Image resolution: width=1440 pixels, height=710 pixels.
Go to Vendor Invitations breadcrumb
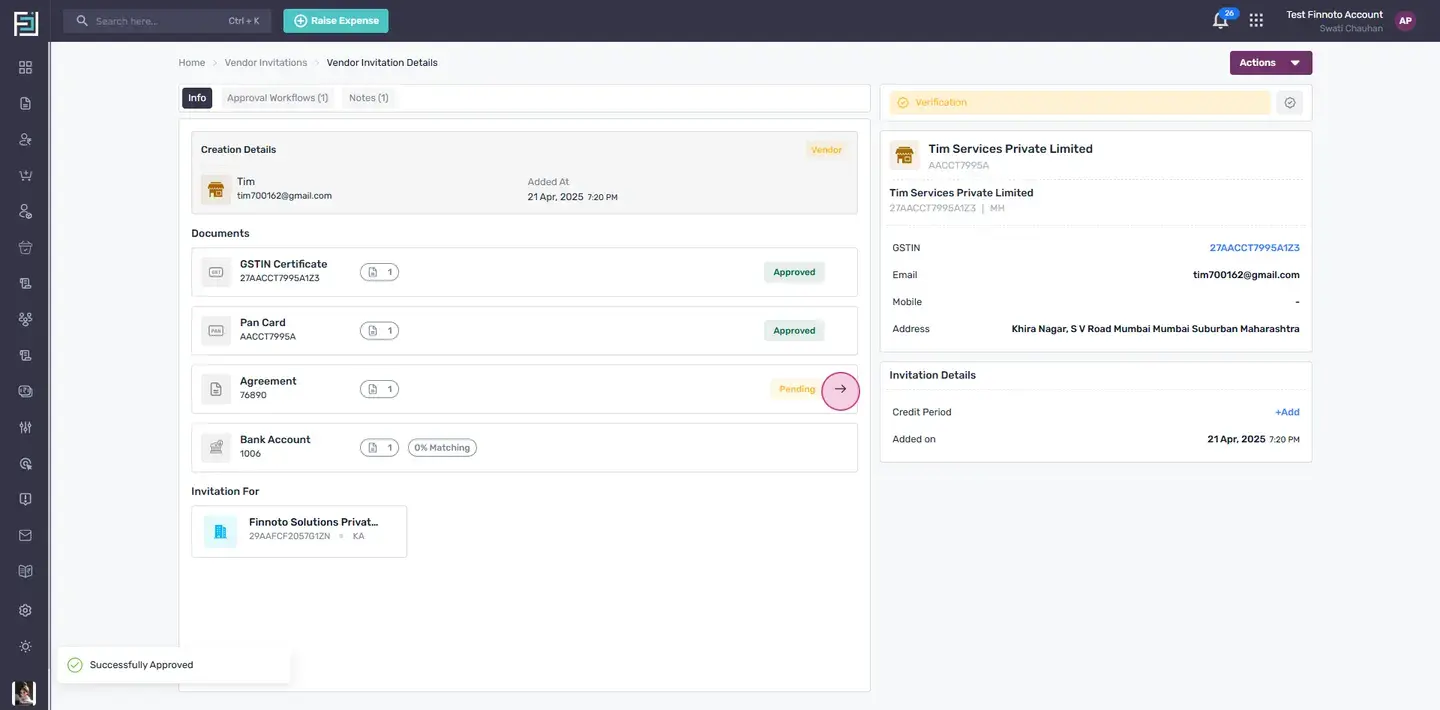(266, 62)
